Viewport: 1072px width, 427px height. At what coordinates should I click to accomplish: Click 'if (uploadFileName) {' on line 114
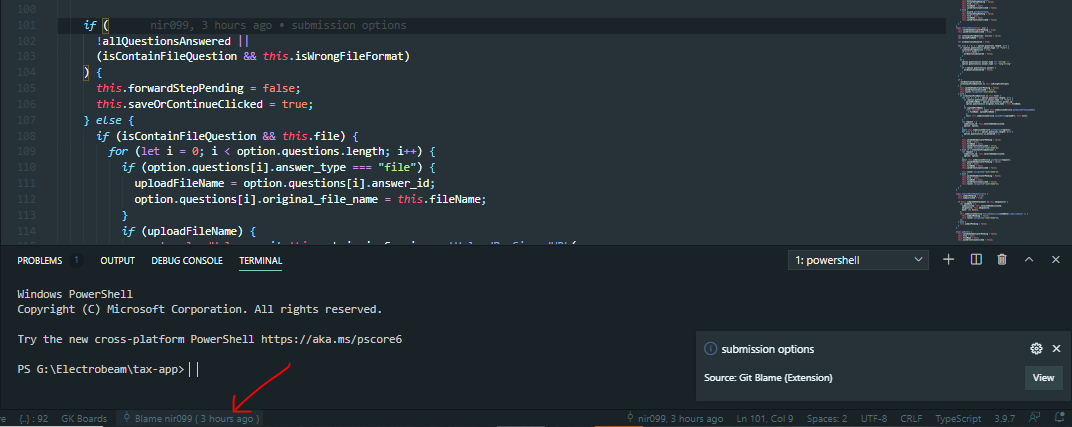click(x=189, y=231)
